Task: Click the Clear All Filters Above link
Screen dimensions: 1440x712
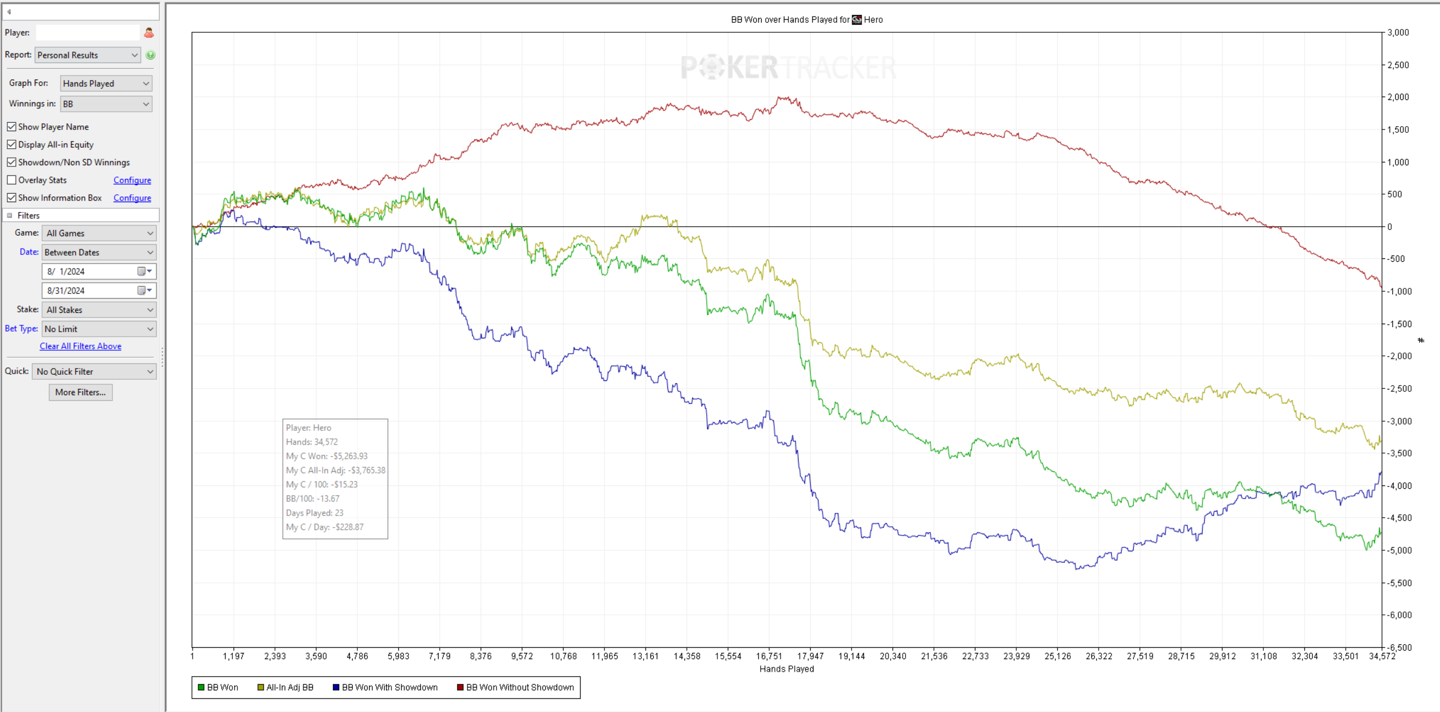Action: coord(80,347)
